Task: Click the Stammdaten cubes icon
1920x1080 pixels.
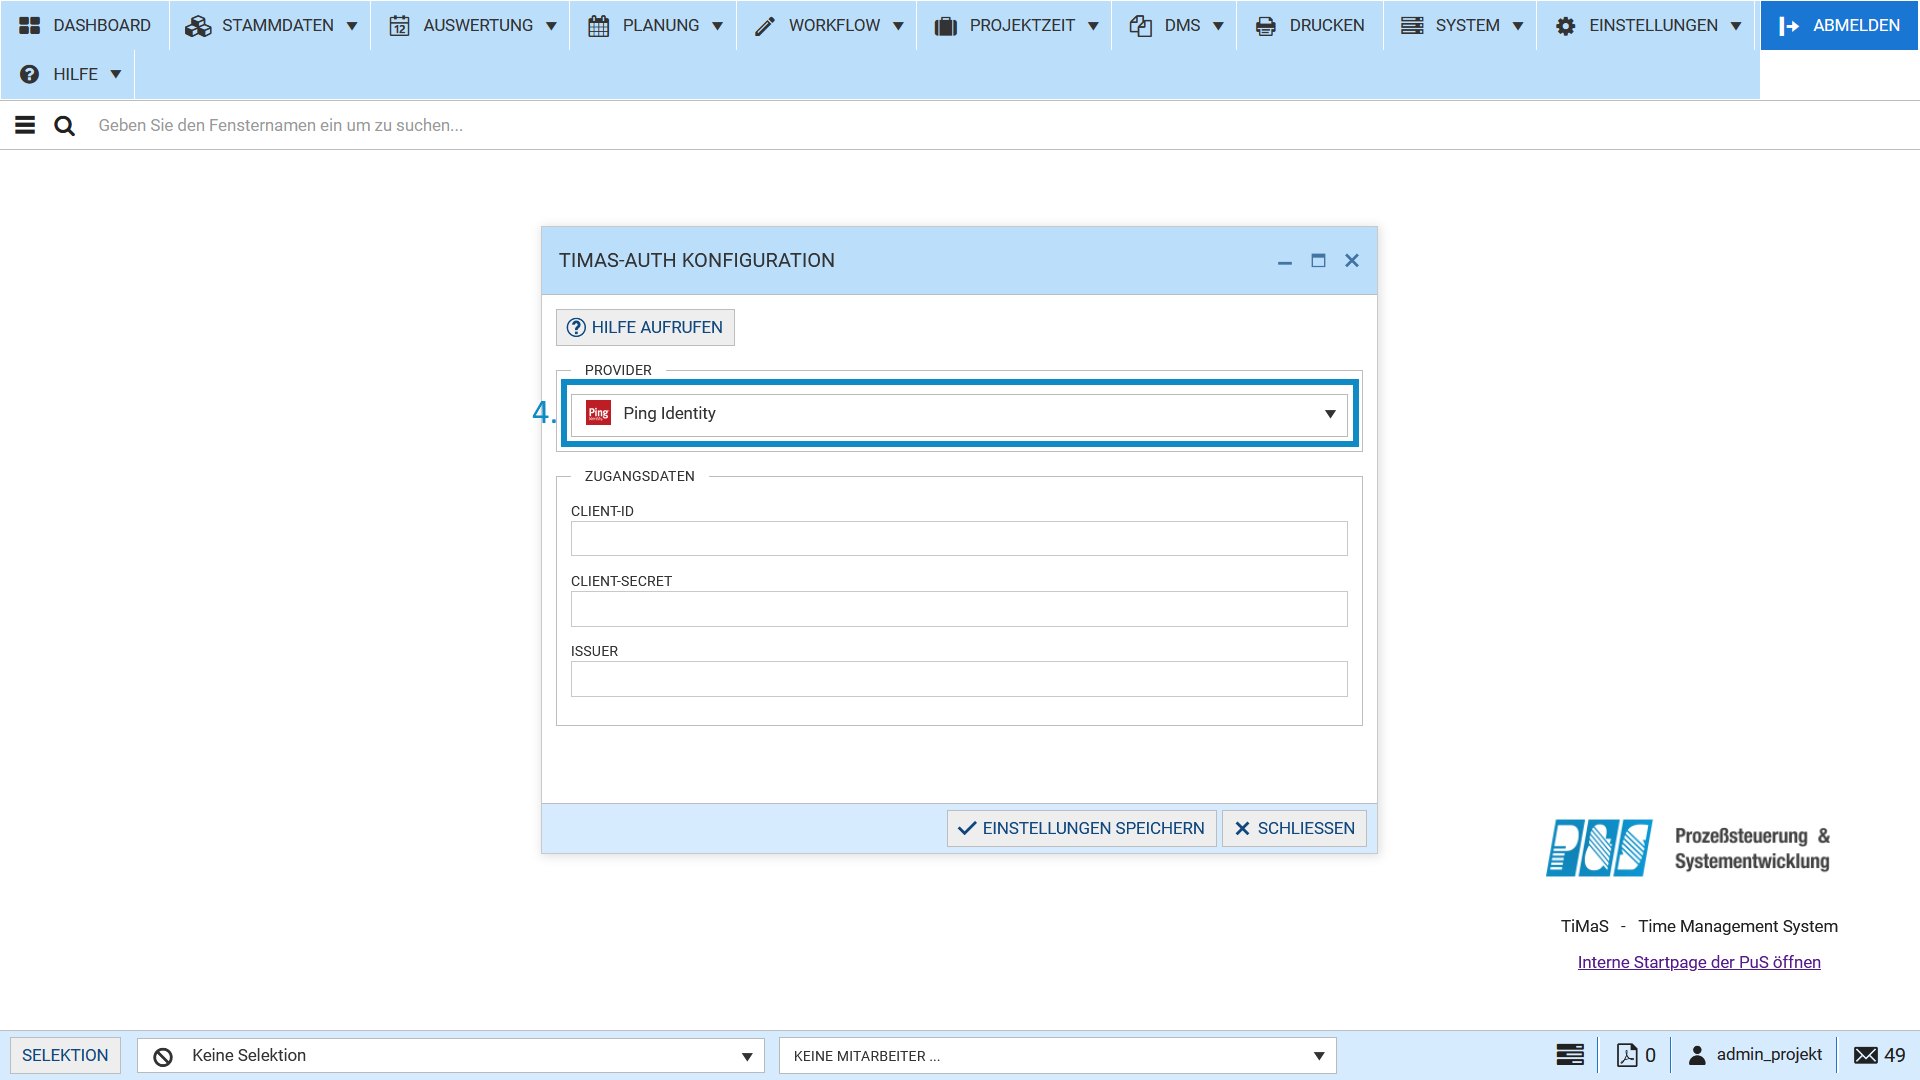Action: [x=198, y=26]
